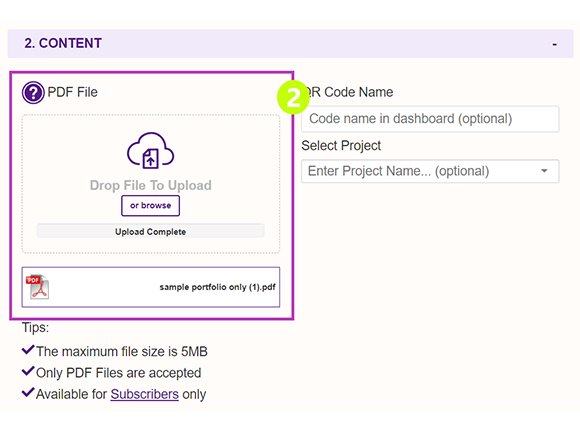Image resolution: width=580 pixels, height=435 pixels.
Task: Collapse the 2. CONTENT section using minus
Action: [x=554, y=44]
